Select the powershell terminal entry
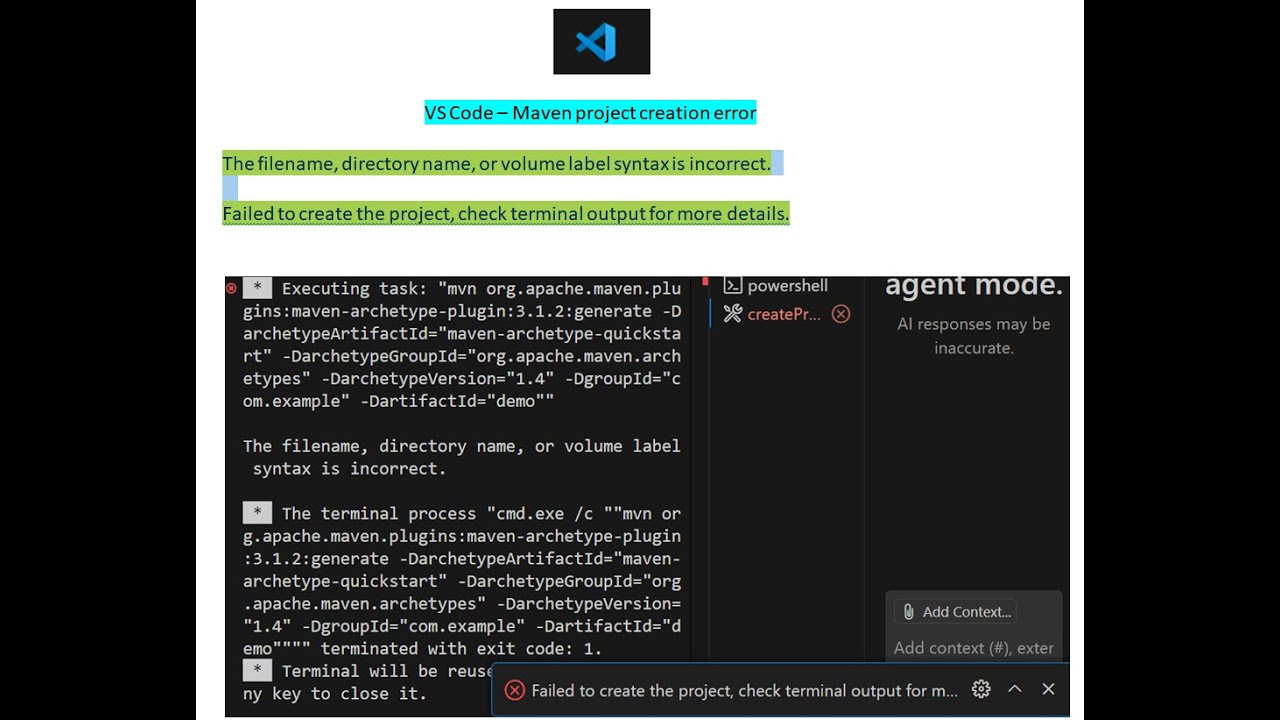1280x720 pixels. [x=776, y=286]
